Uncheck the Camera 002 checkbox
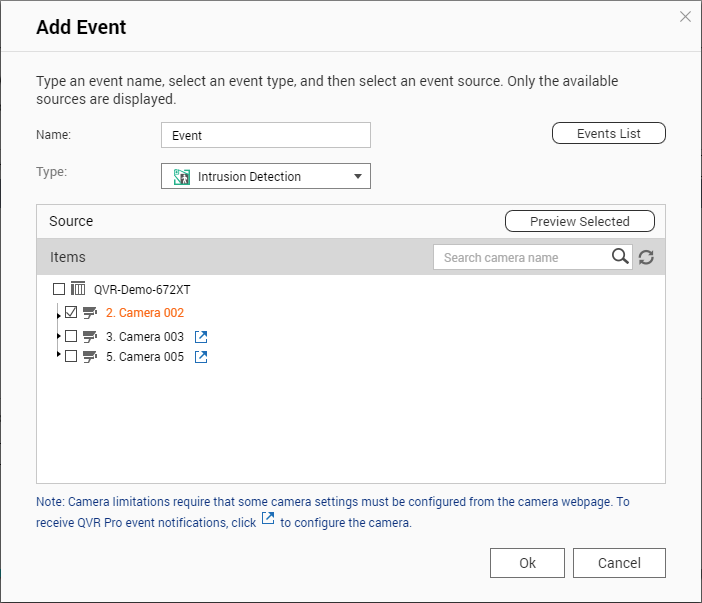 (x=71, y=312)
